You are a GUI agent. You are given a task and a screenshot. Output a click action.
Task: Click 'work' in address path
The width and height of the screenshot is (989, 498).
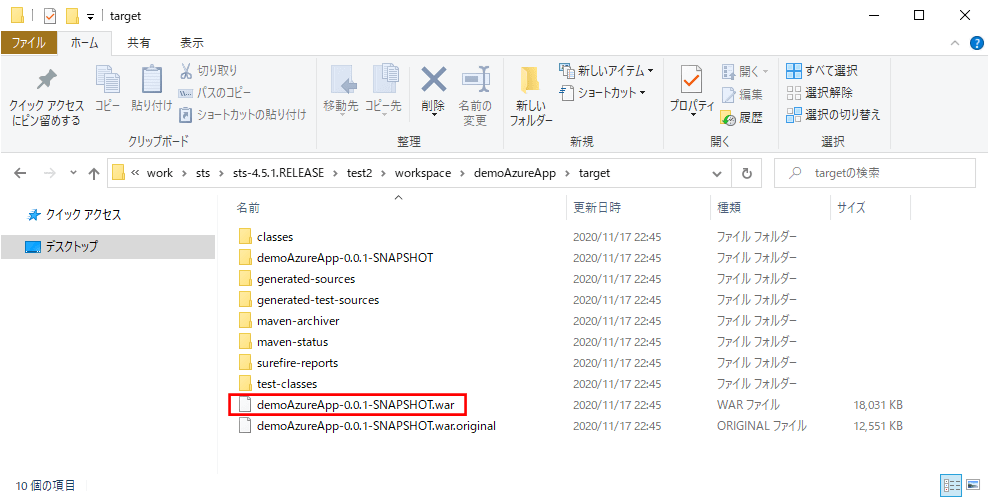160,173
